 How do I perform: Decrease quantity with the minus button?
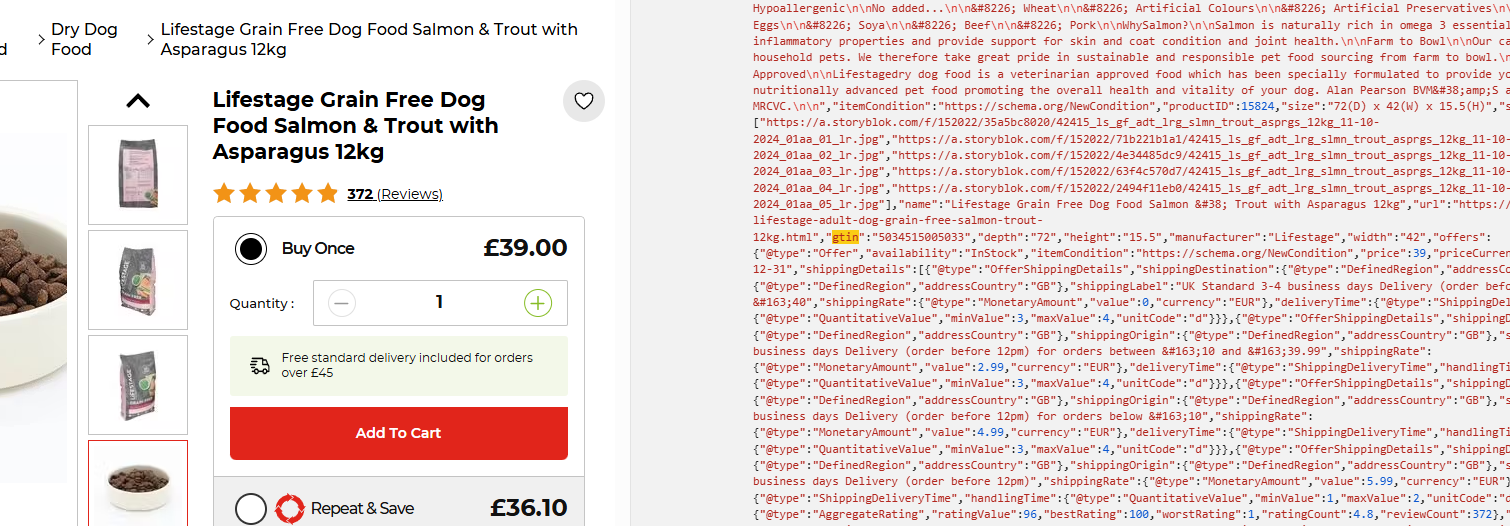point(342,303)
